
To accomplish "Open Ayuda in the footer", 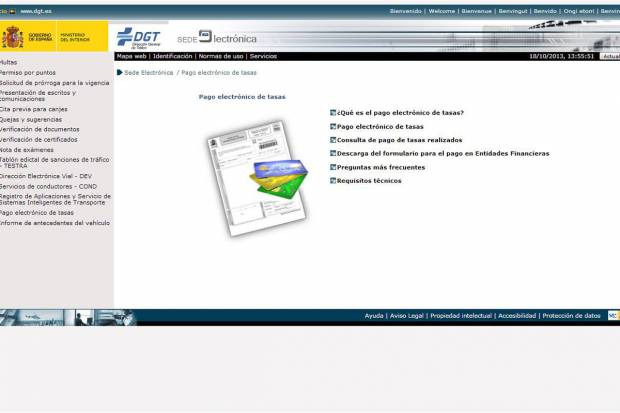I will click(374, 316).
